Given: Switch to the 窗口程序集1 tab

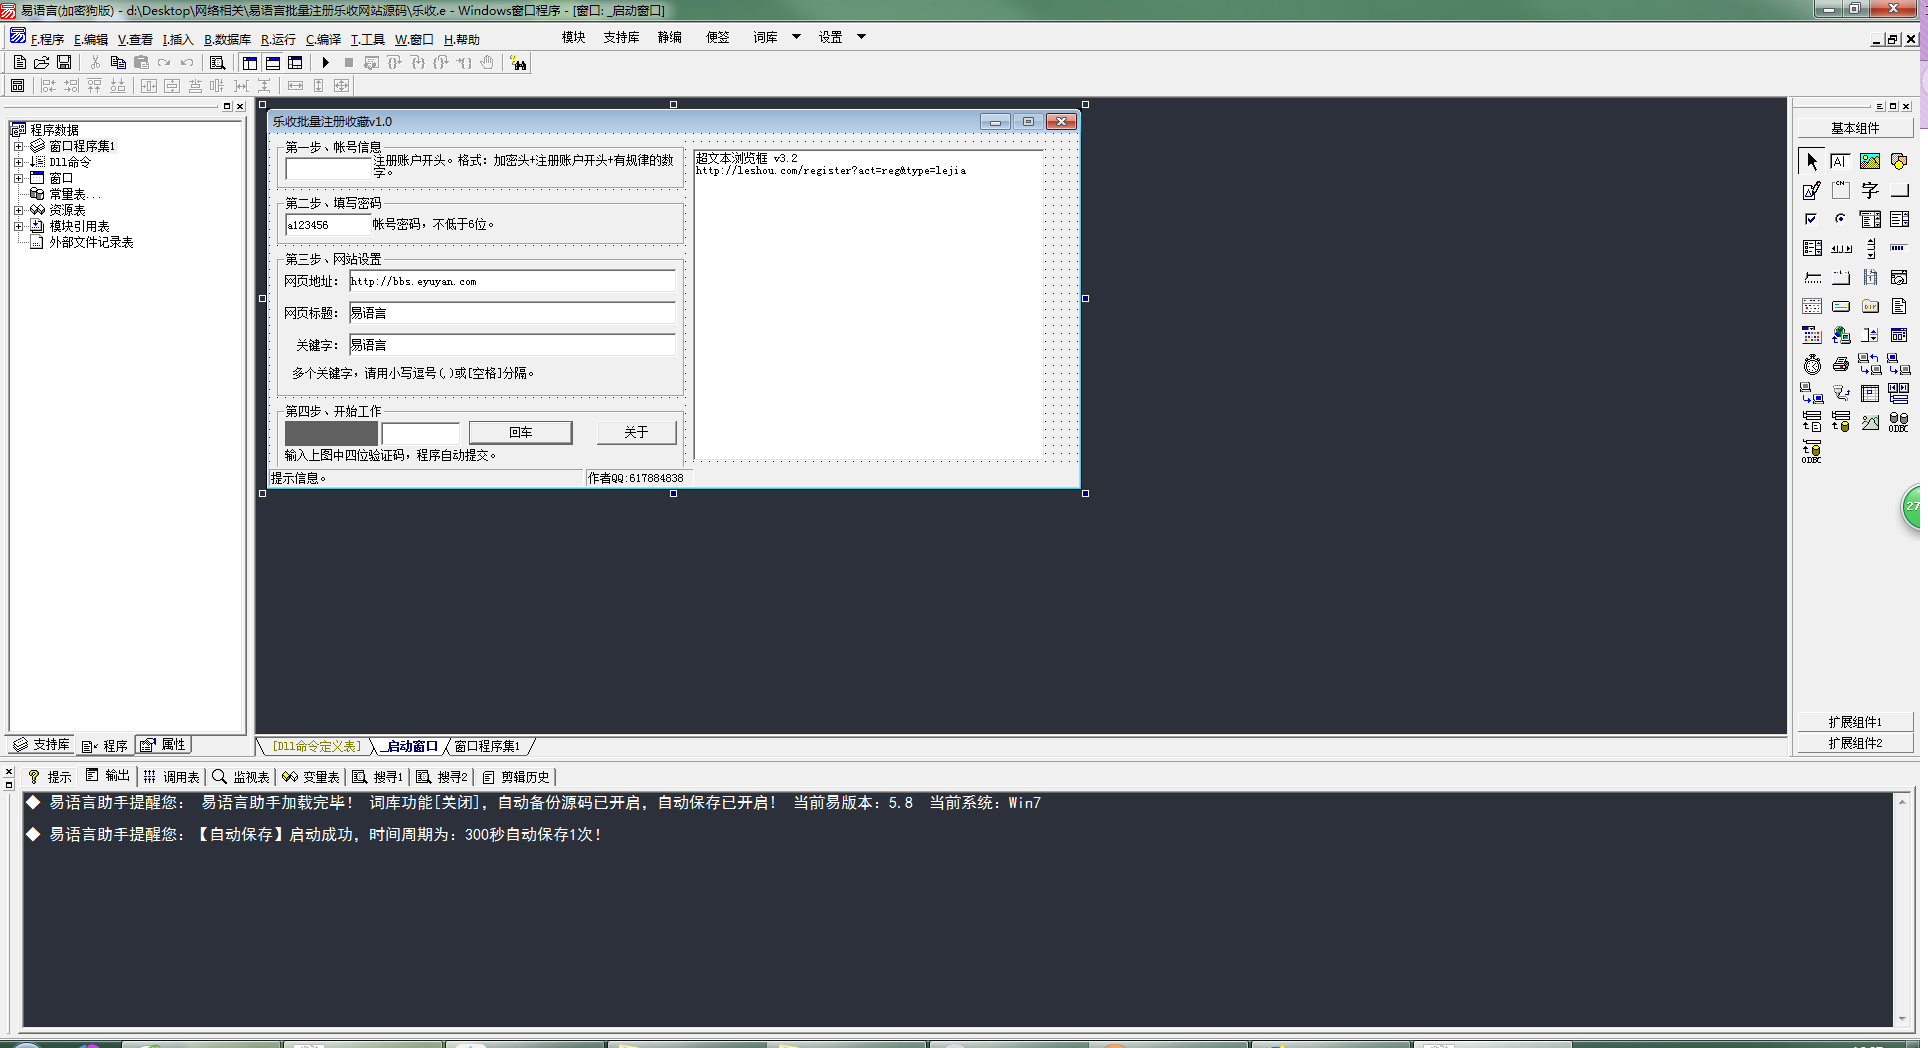Looking at the screenshot, I should [x=487, y=746].
